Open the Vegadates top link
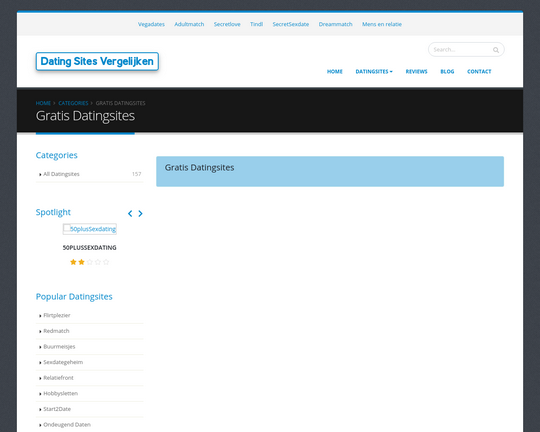The height and width of the screenshot is (432, 540). coord(151,24)
